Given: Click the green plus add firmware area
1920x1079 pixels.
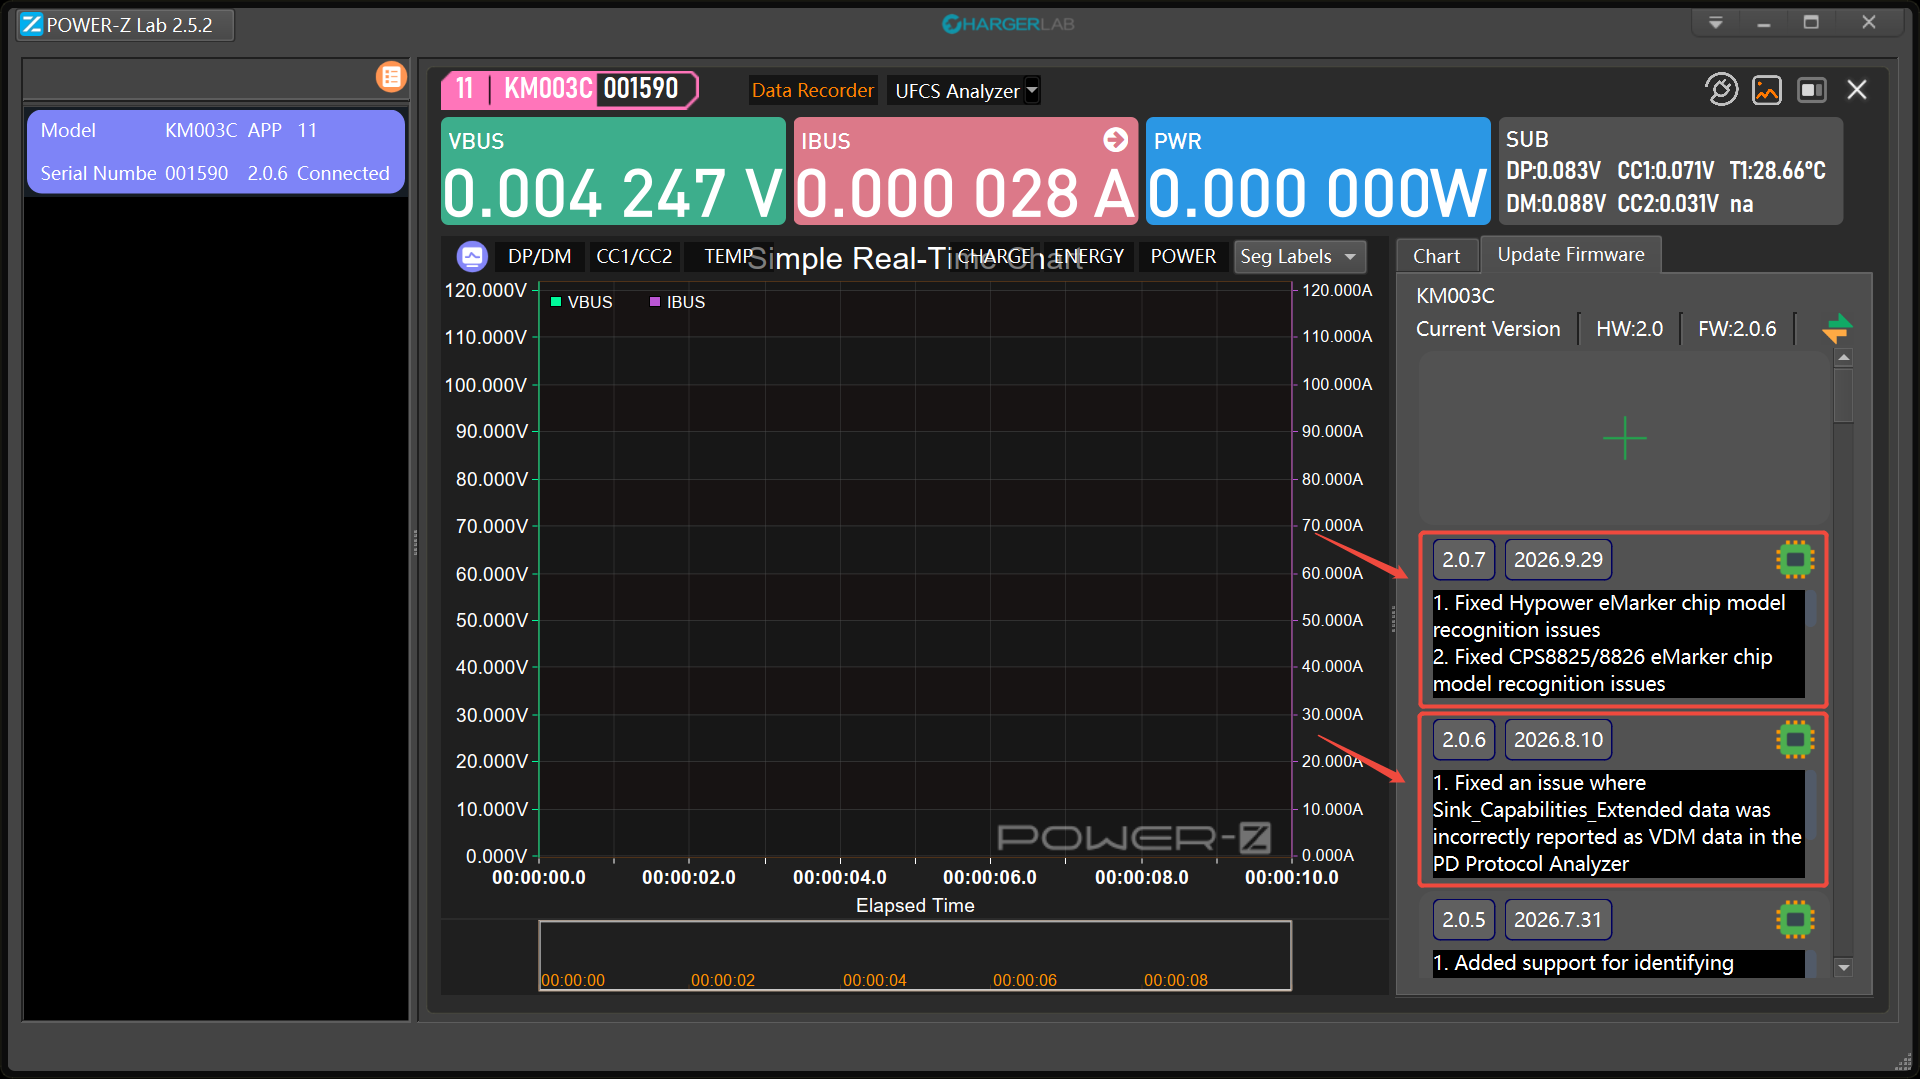Looking at the screenshot, I should [1624, 438].
